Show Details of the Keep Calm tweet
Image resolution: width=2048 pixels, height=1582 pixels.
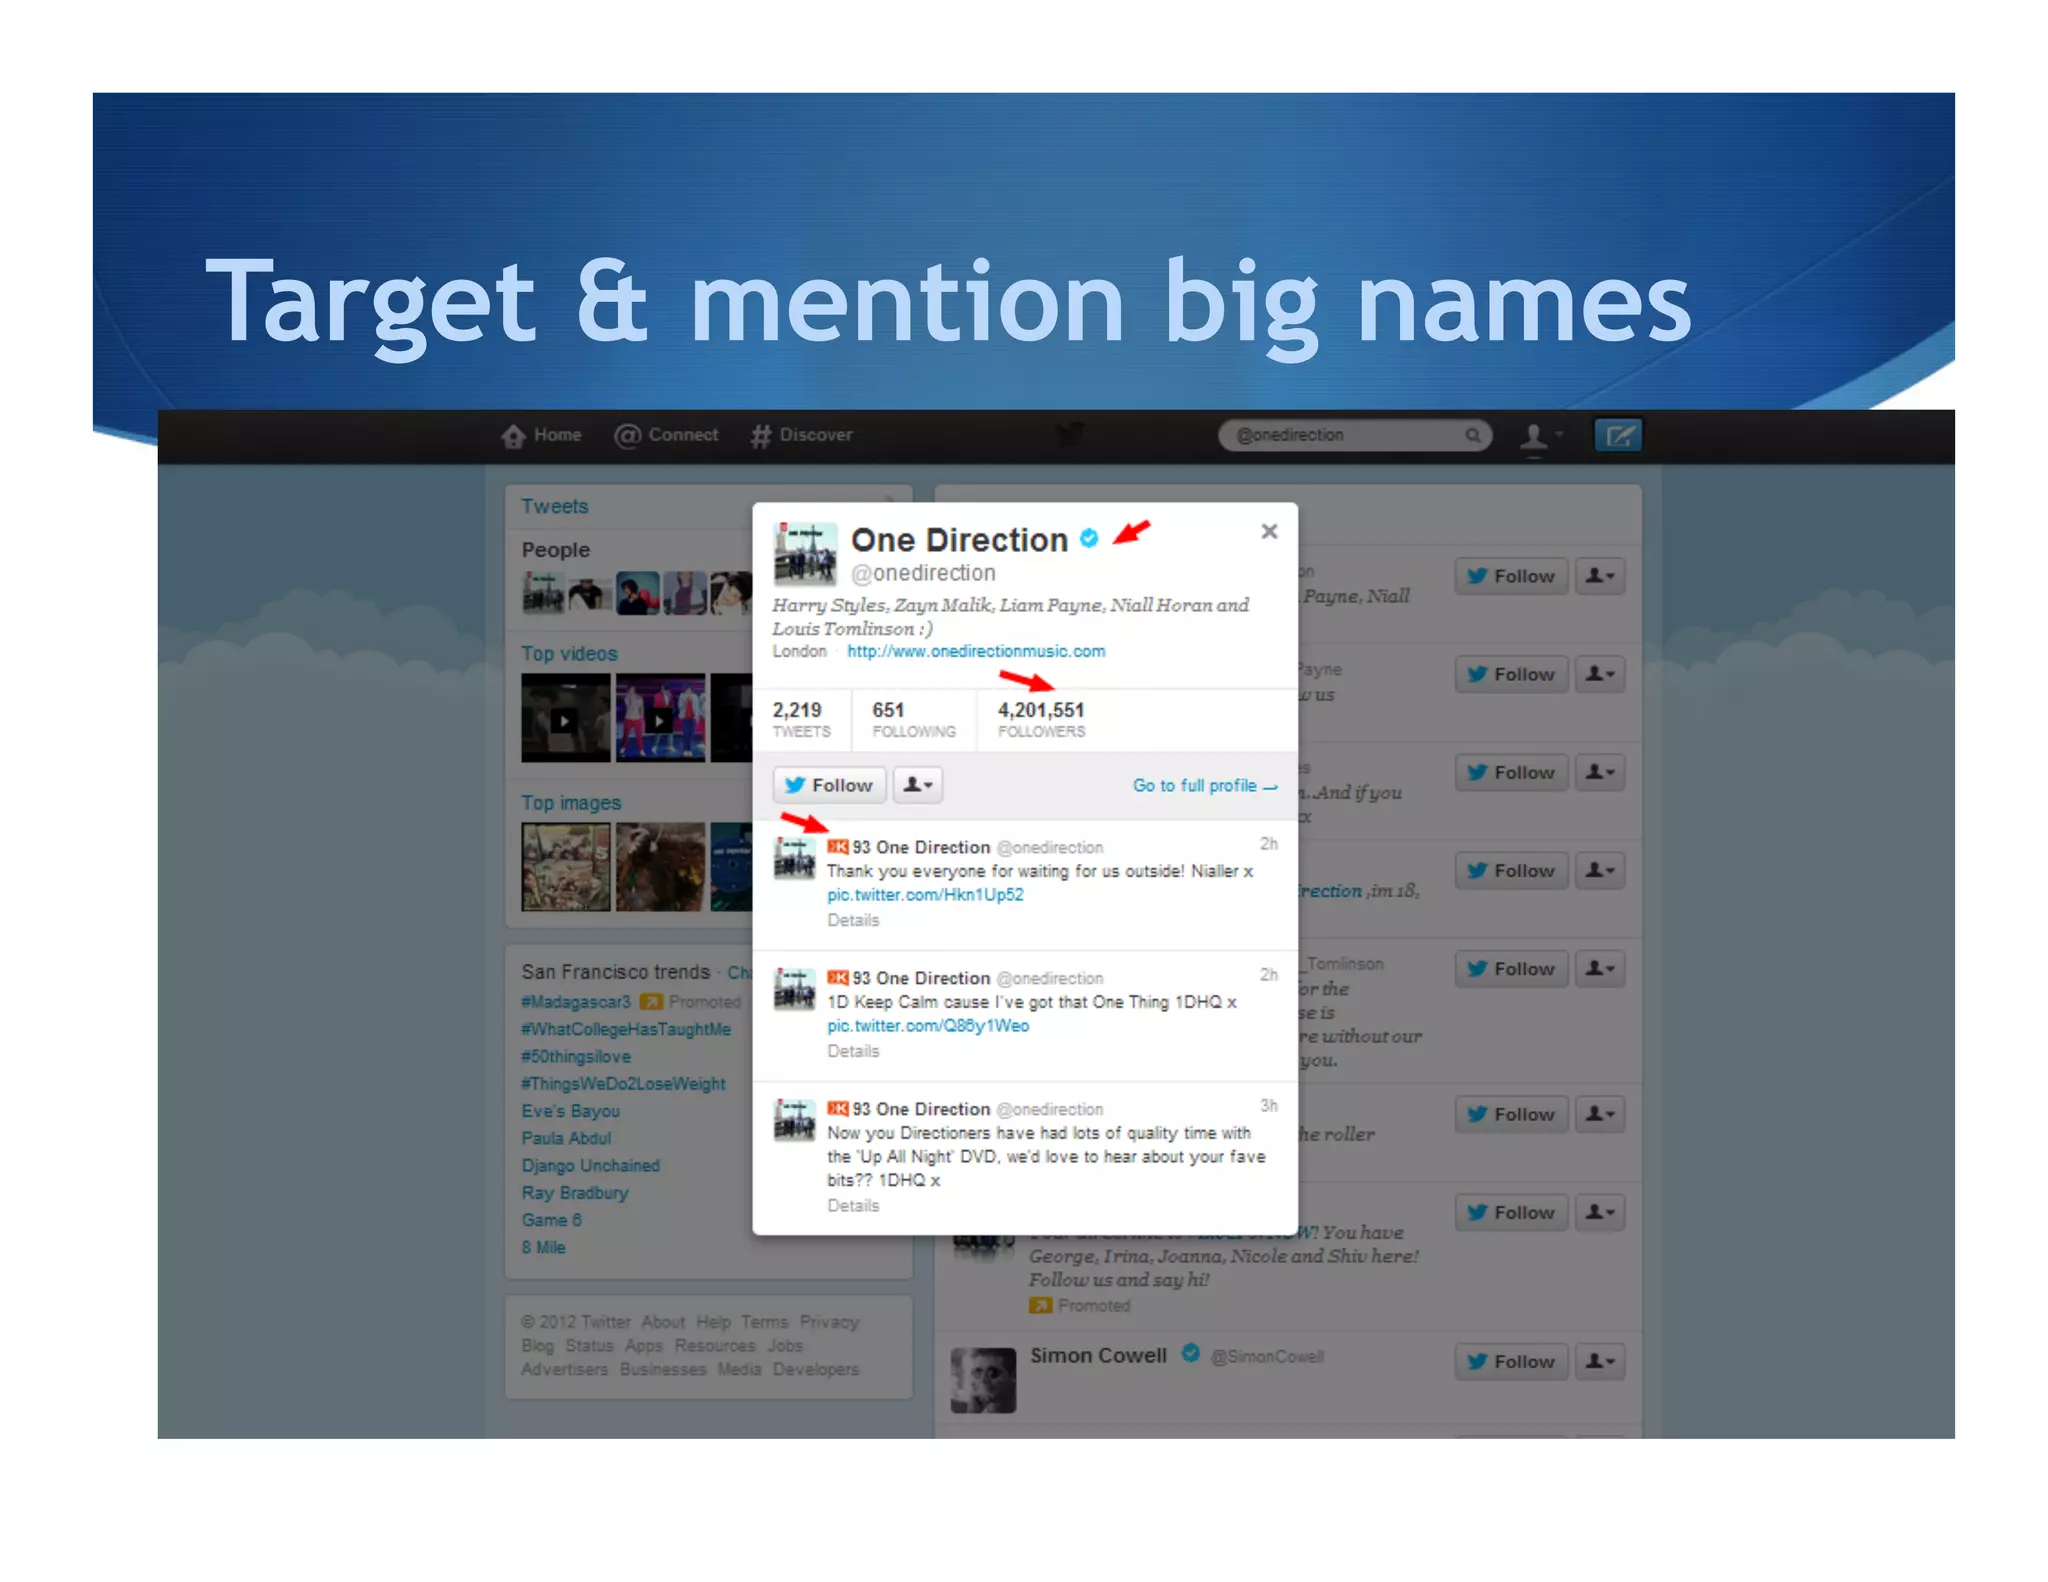(853, 1051)
